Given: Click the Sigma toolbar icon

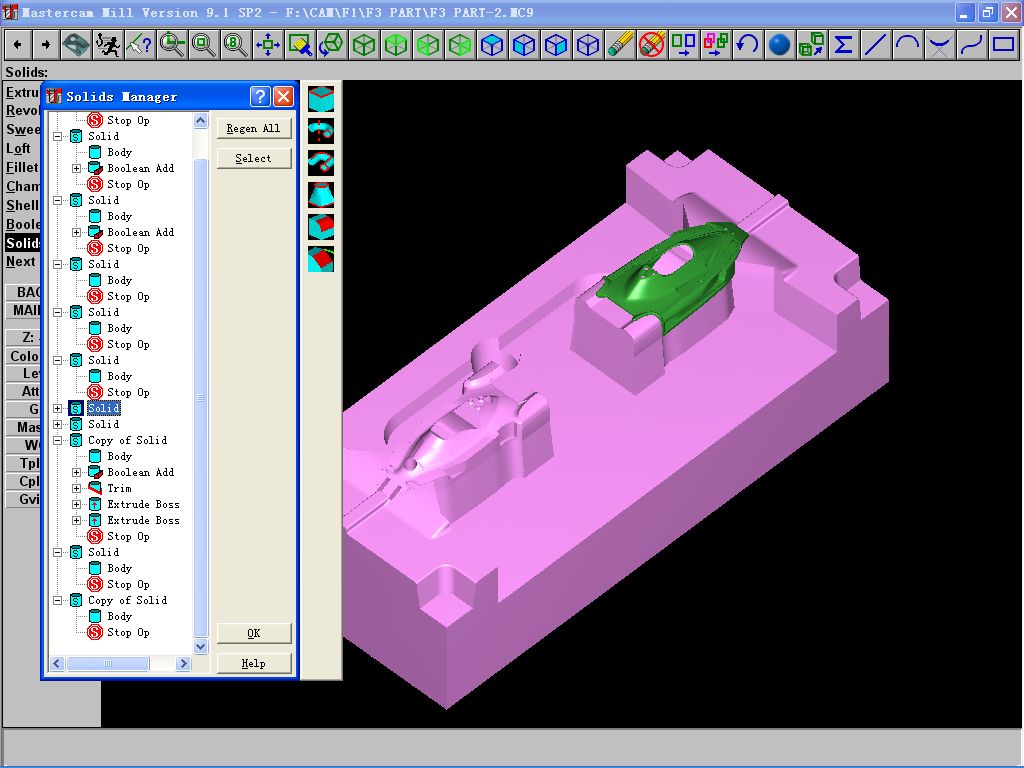Looking at the screenshot, I should [x=844, y=44].
